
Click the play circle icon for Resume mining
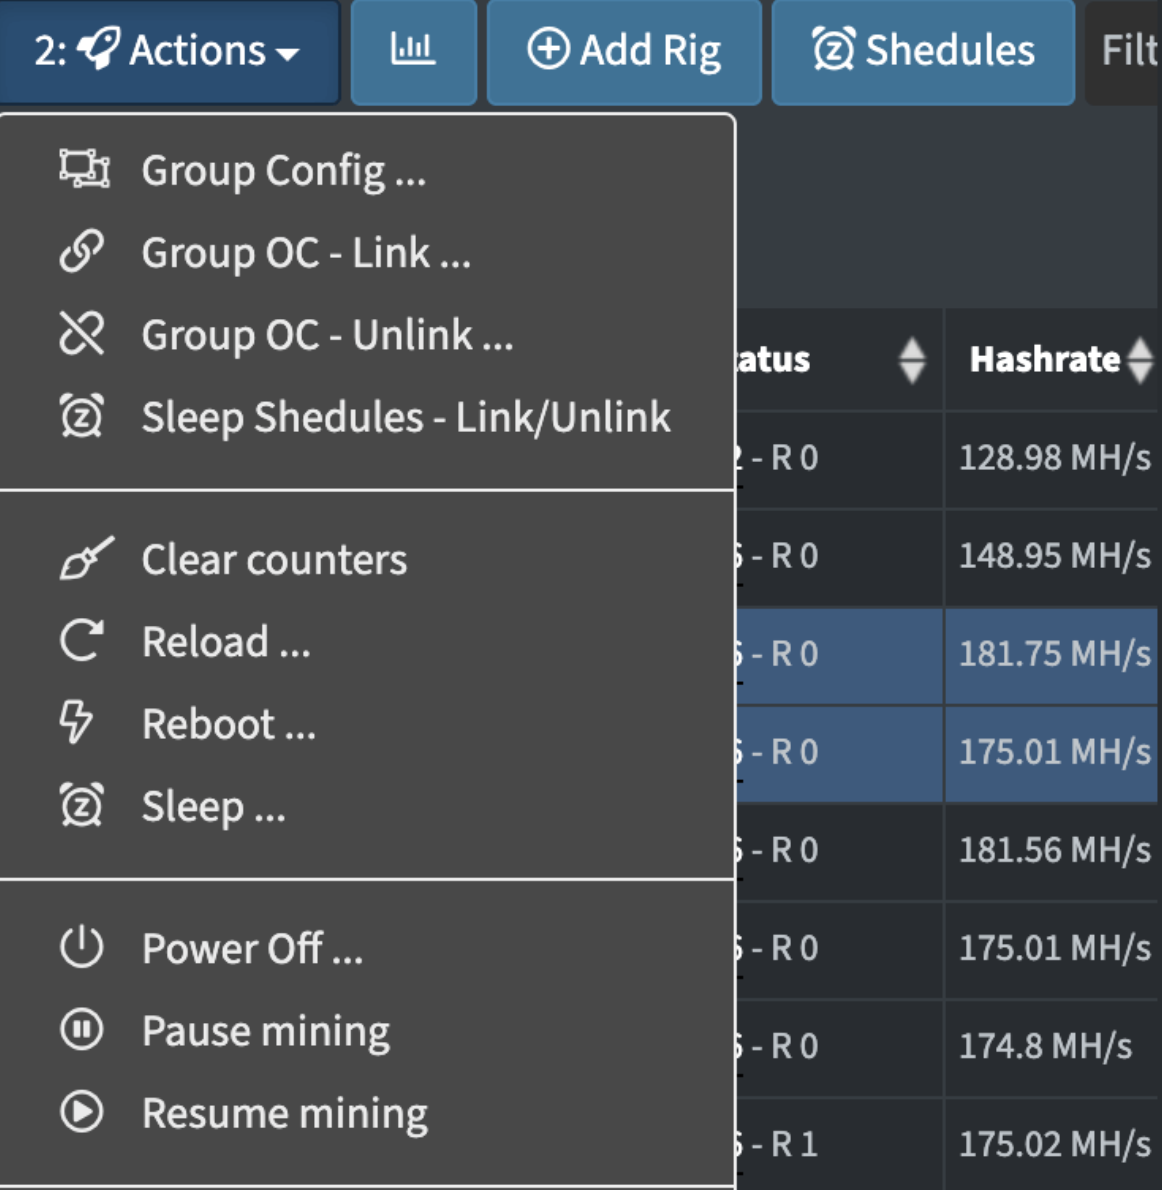(81, 1112)
